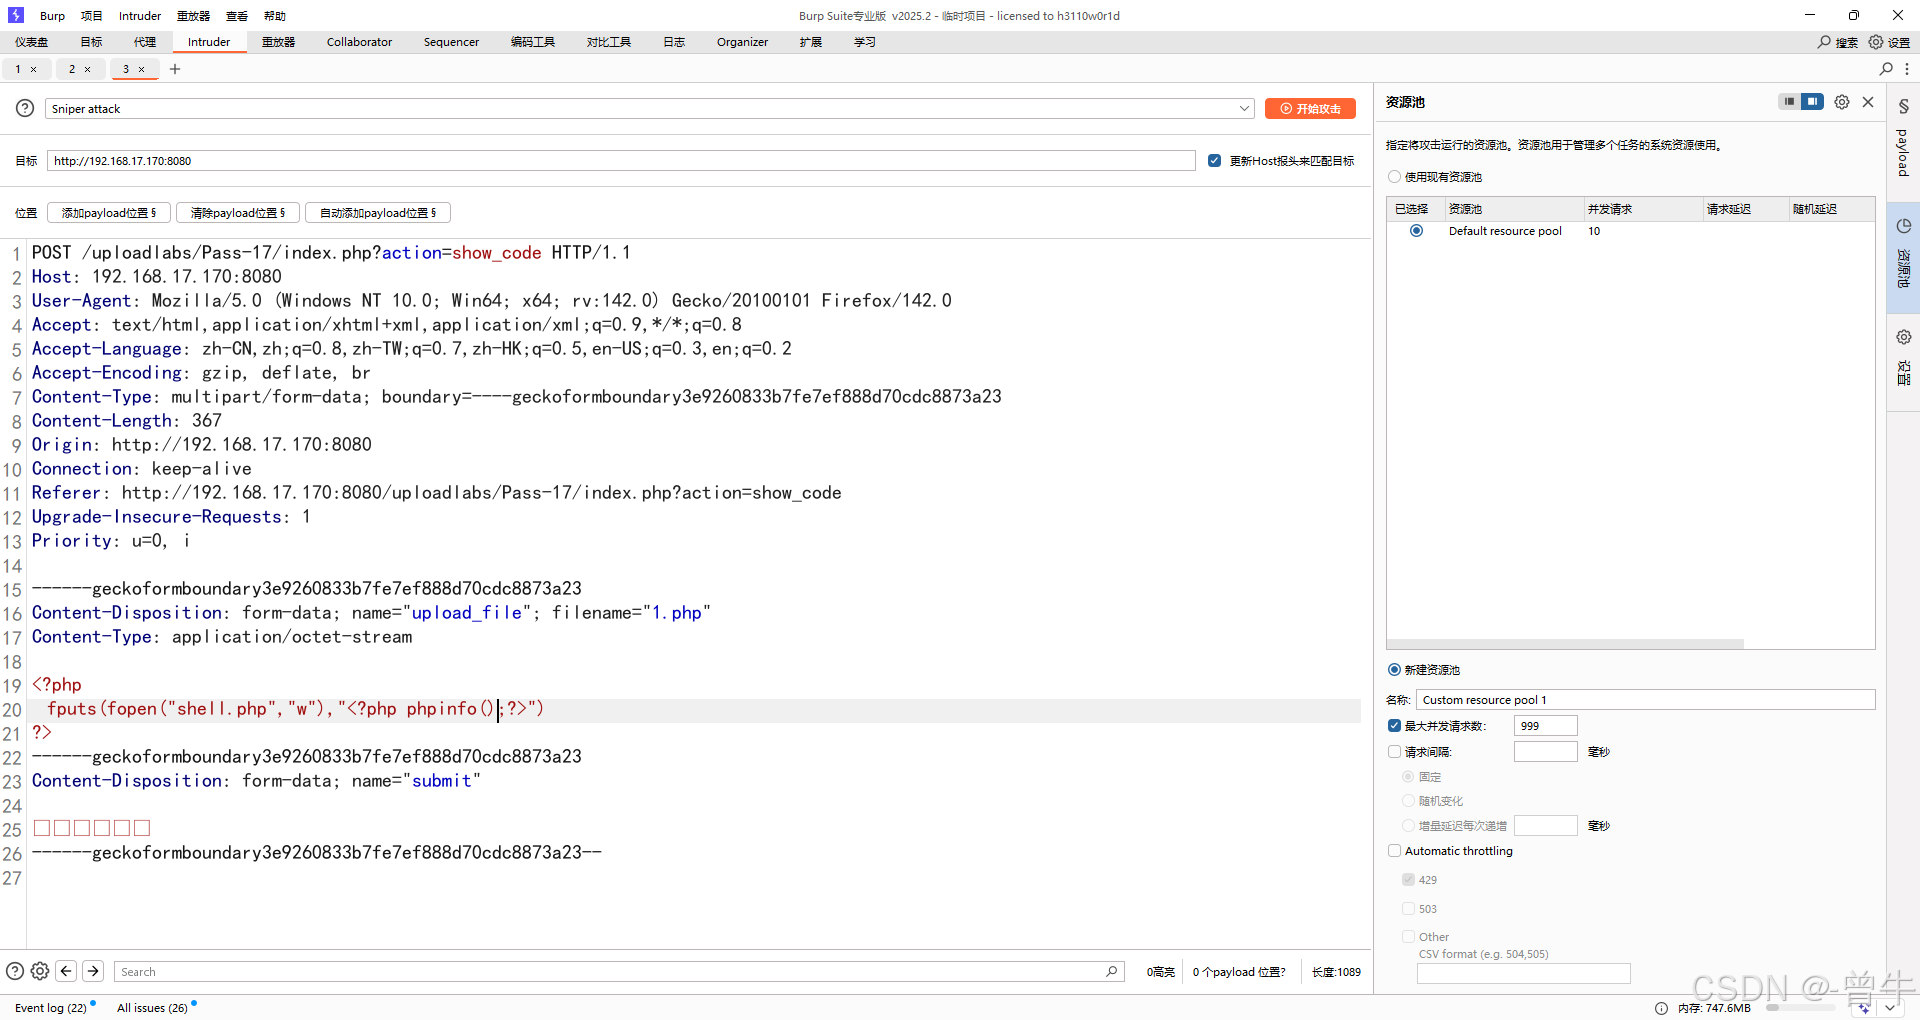Enable the request interval checkbox
Screen dimensions: 1920x1020
[1394, 751]
